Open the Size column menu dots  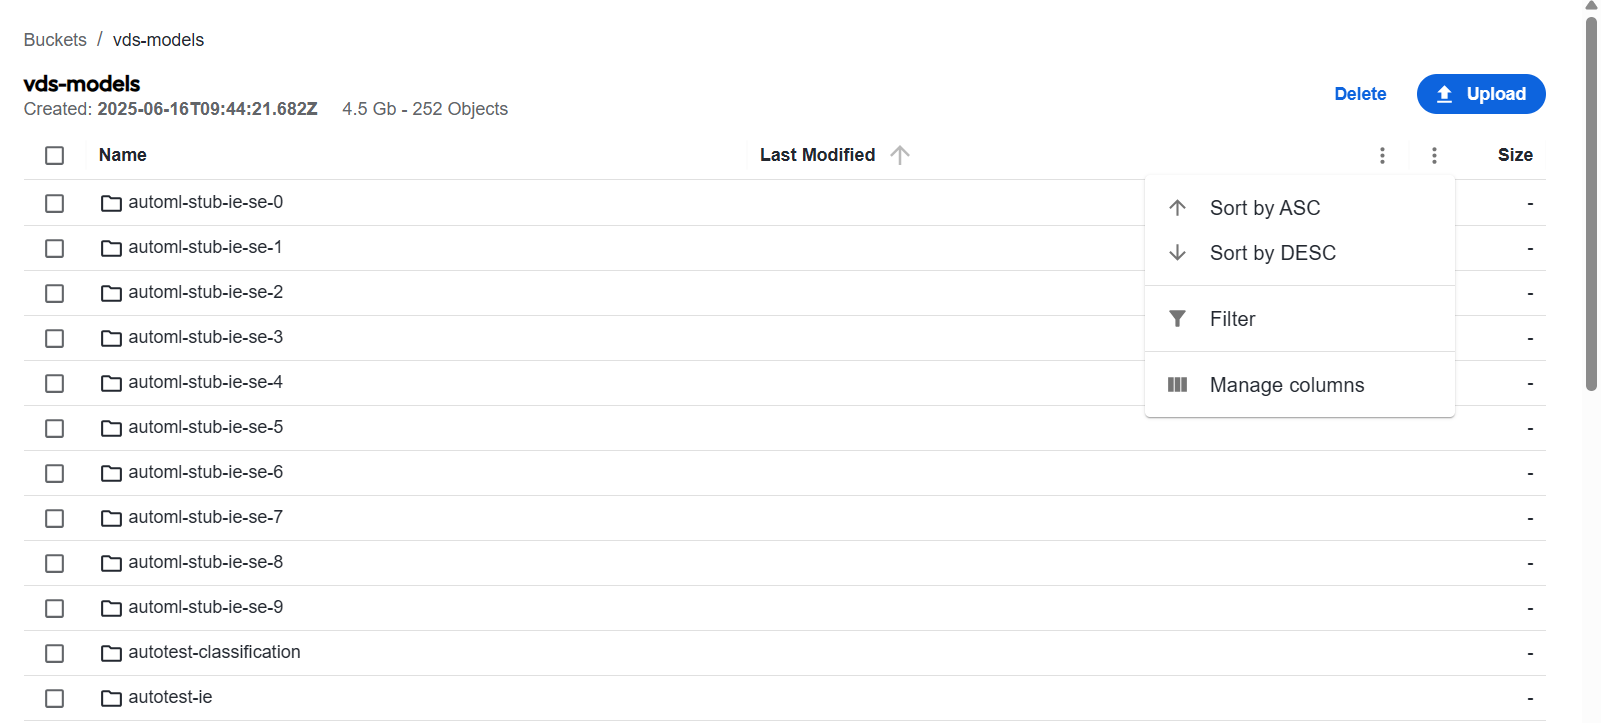pyautogui.click(x=1434, y=155)
